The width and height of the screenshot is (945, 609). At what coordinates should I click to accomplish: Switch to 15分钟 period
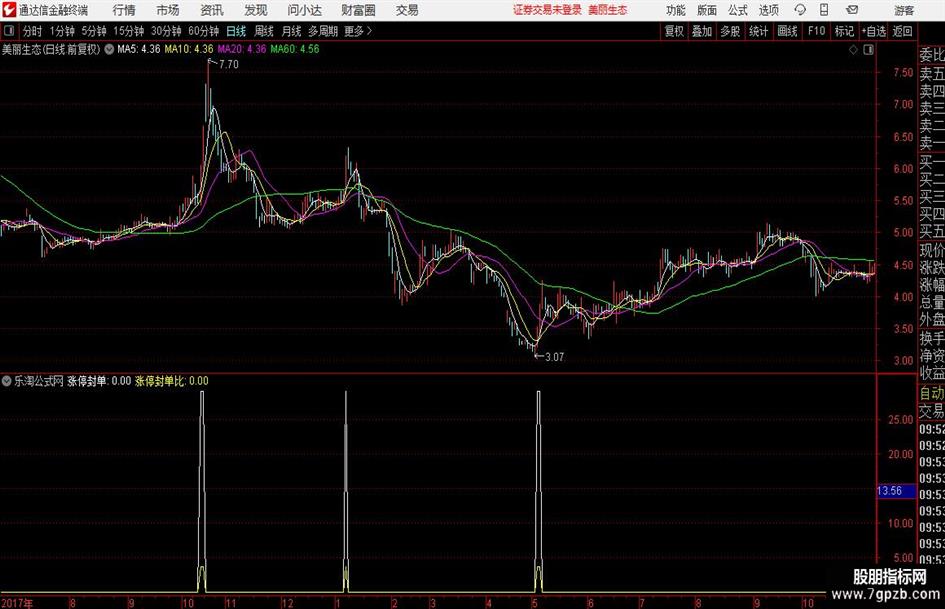[x=129, y=31]
